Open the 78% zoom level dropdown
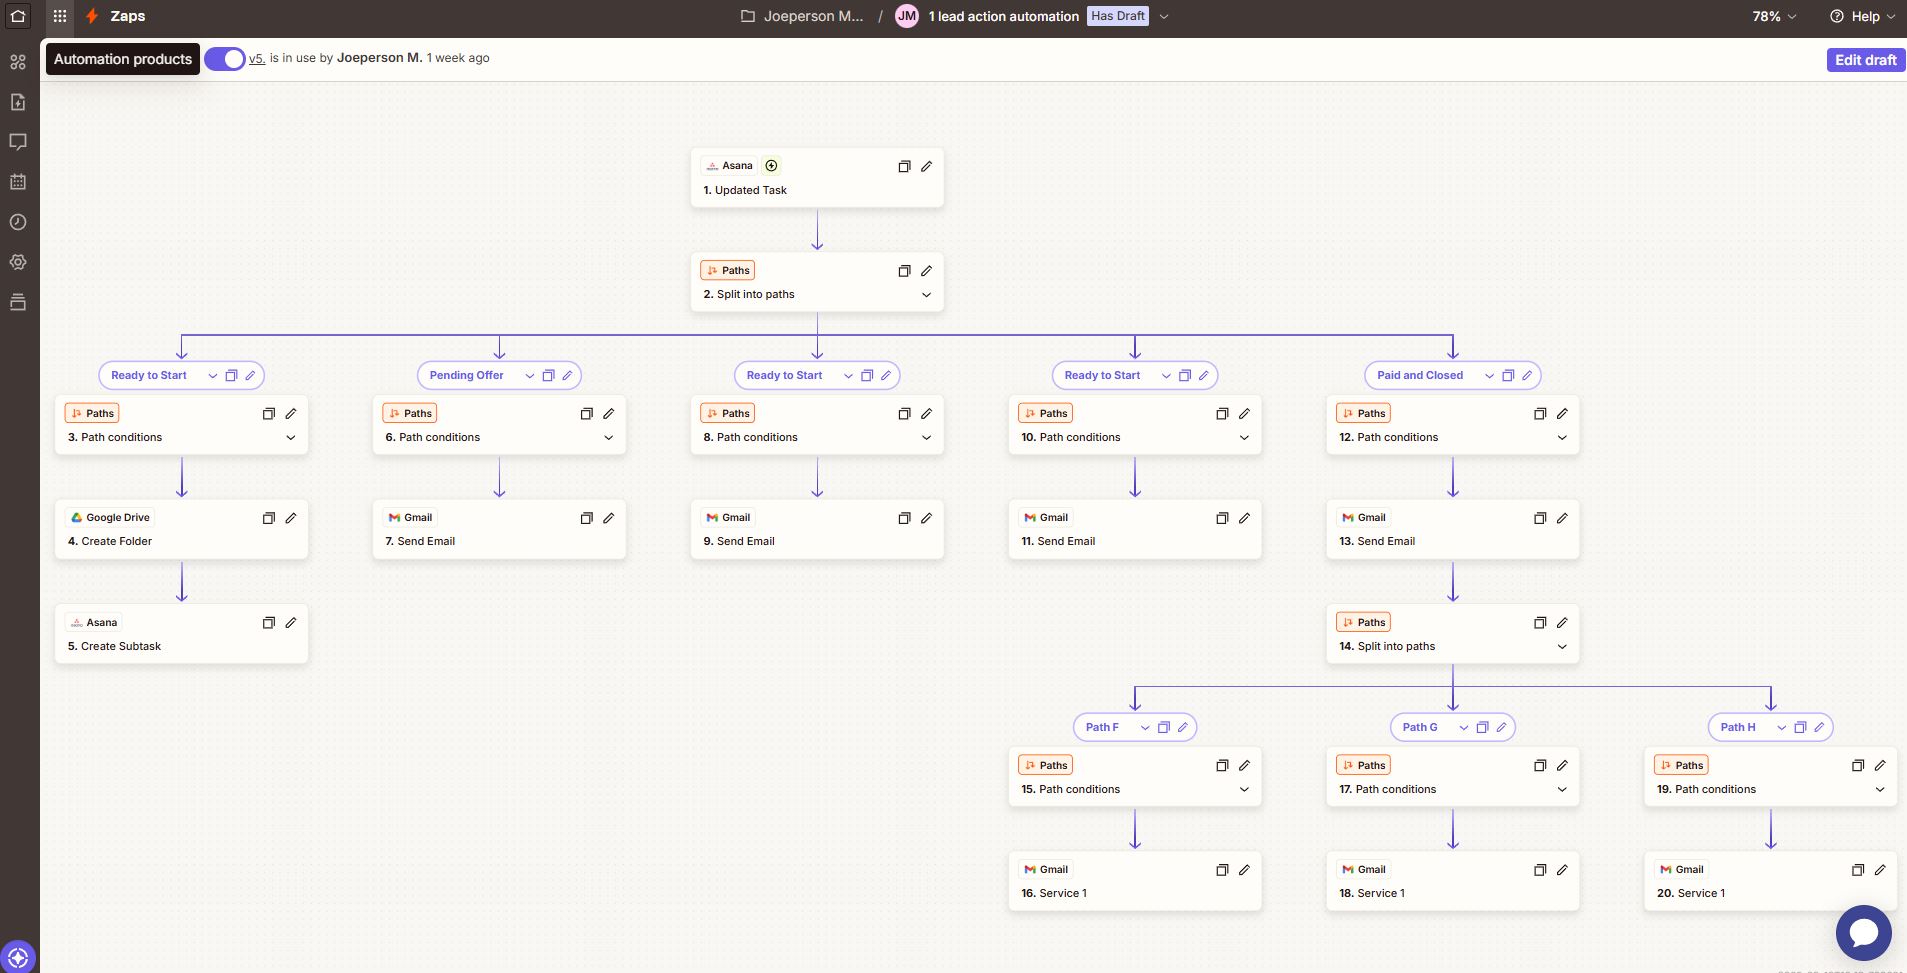 1774,16
